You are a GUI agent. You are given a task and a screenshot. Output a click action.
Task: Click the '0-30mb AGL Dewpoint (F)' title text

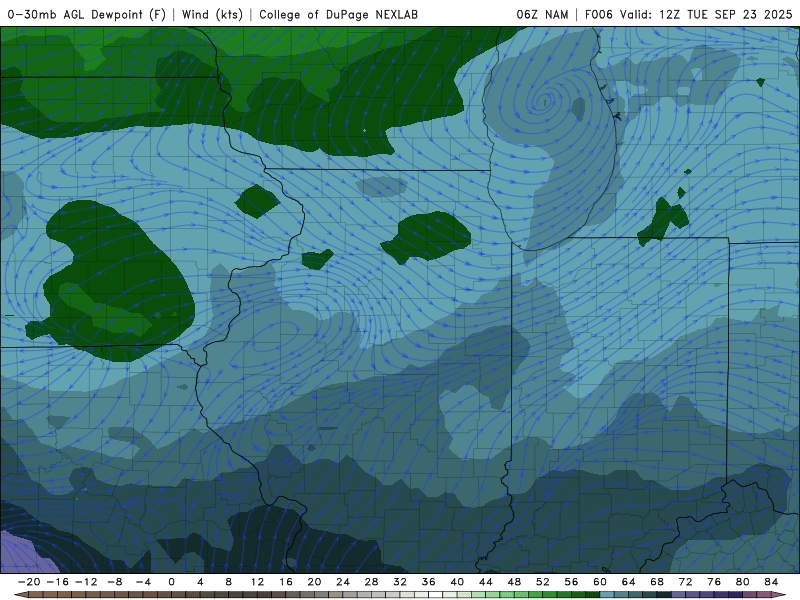(86, 14)
